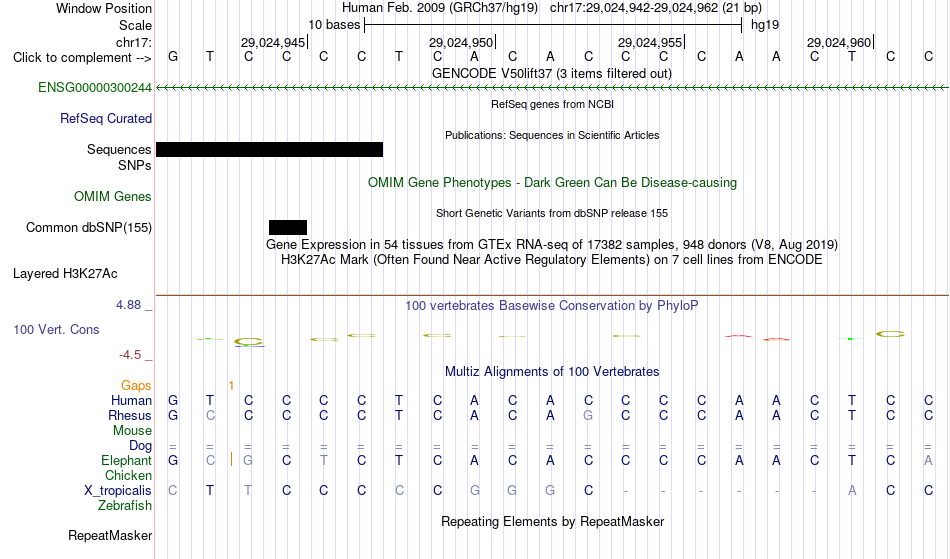Click the black Sequences item bar
The width and height of the screenshot is (950, 559).
pos(270,150)
